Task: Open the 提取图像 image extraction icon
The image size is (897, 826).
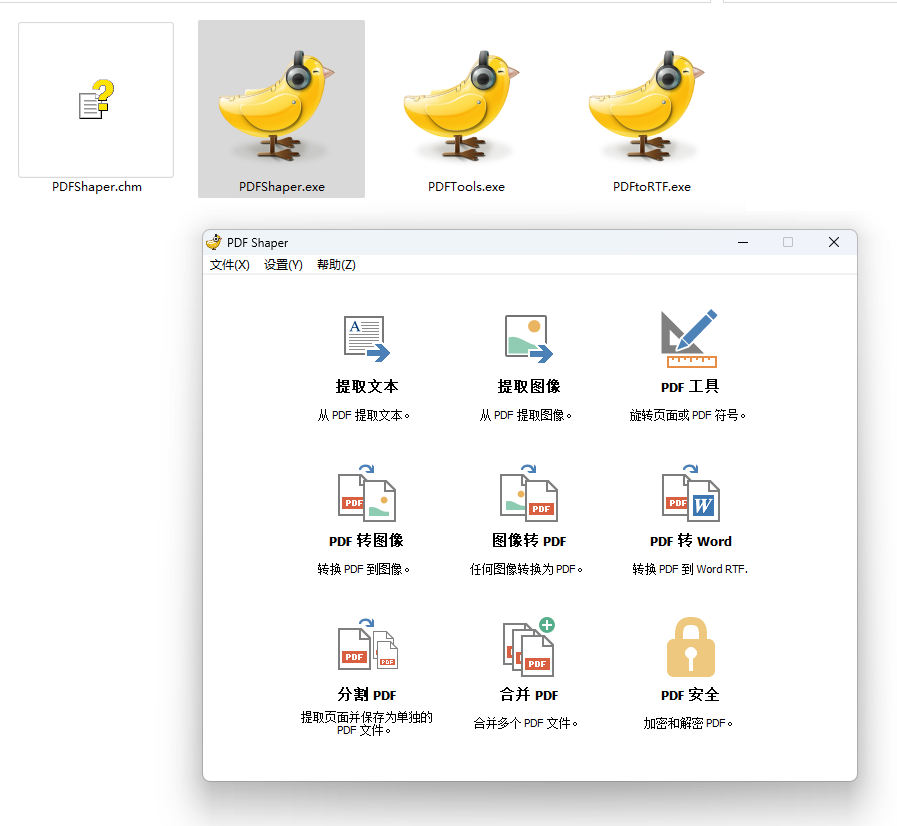Action: [x=529, y=339]
